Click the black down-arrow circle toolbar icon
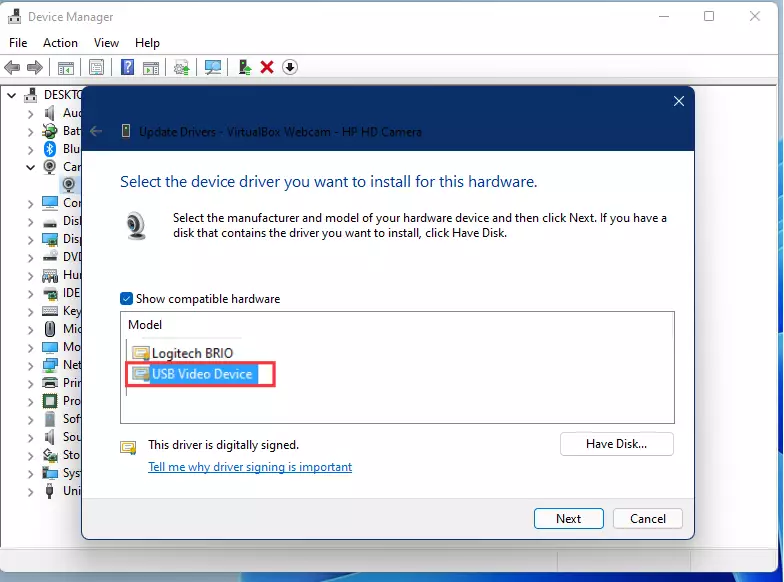784x582 pixels. [290, 67]
